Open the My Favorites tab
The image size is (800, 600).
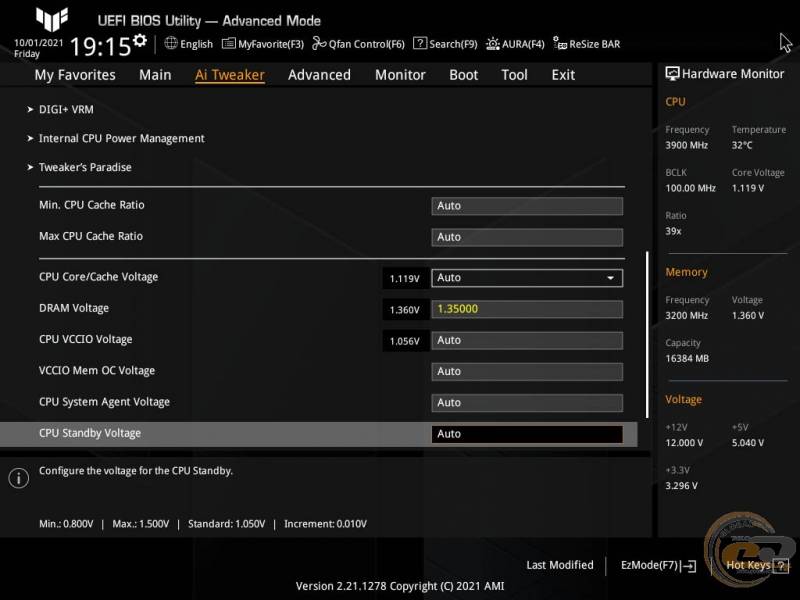[75, 75]
